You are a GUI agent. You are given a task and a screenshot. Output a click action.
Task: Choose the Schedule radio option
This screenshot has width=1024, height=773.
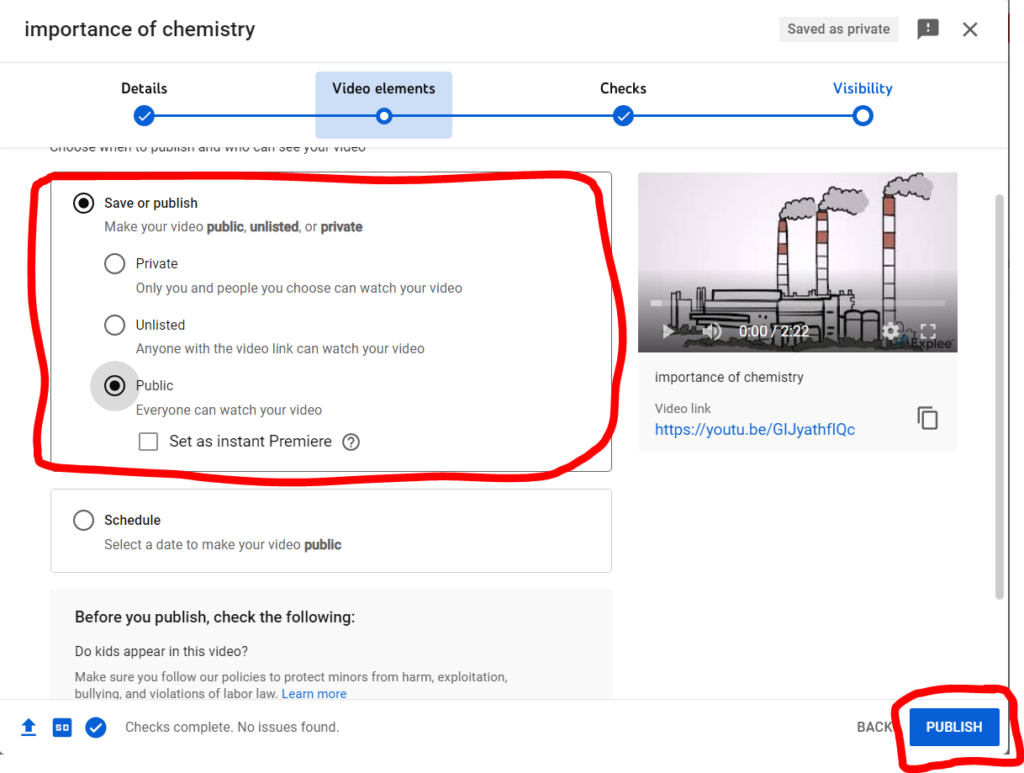(84, 520)
